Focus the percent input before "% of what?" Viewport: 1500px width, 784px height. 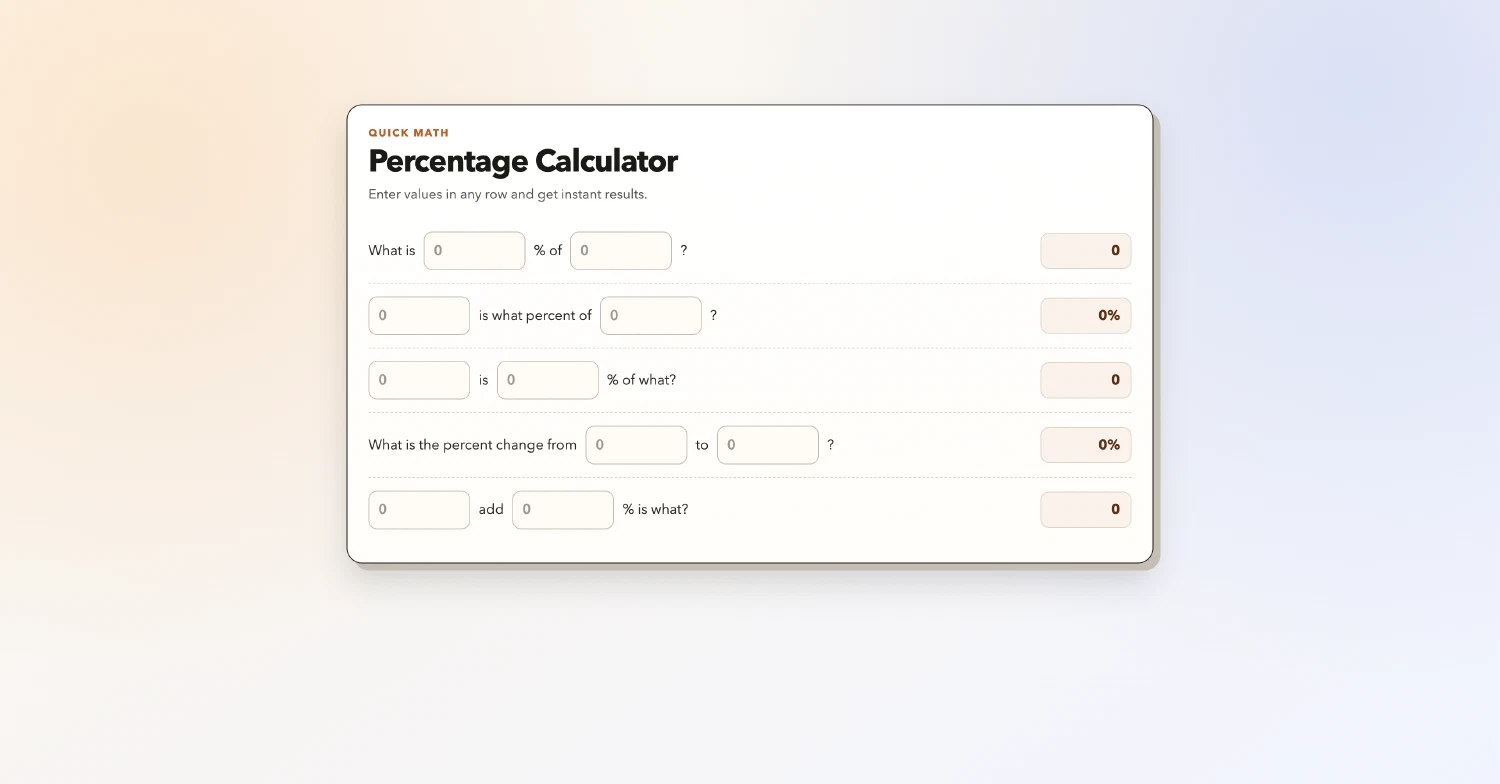tap(547, 380)
